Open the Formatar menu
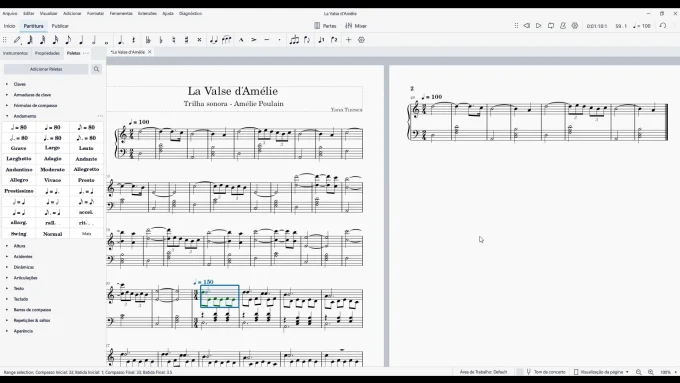The height and width of the screenshot is (383, 680). pyautogui.click(x=95, y=13)
